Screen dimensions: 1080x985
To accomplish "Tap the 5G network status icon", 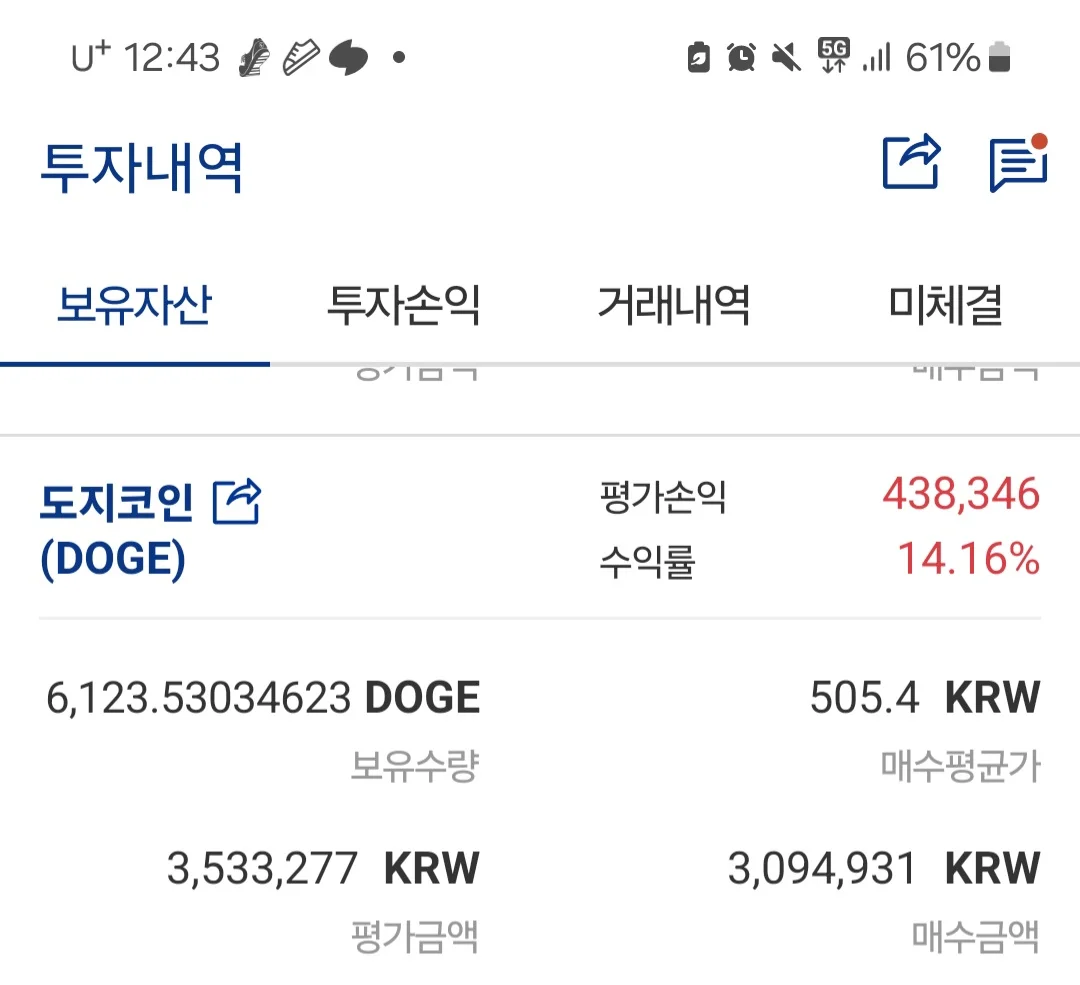I will click(x=833, y=56).
